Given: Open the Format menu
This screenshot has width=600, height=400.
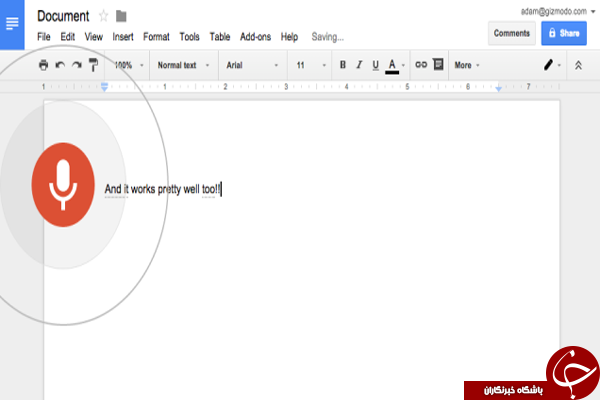Looking at the screenshot, I should tap(156, 37).
